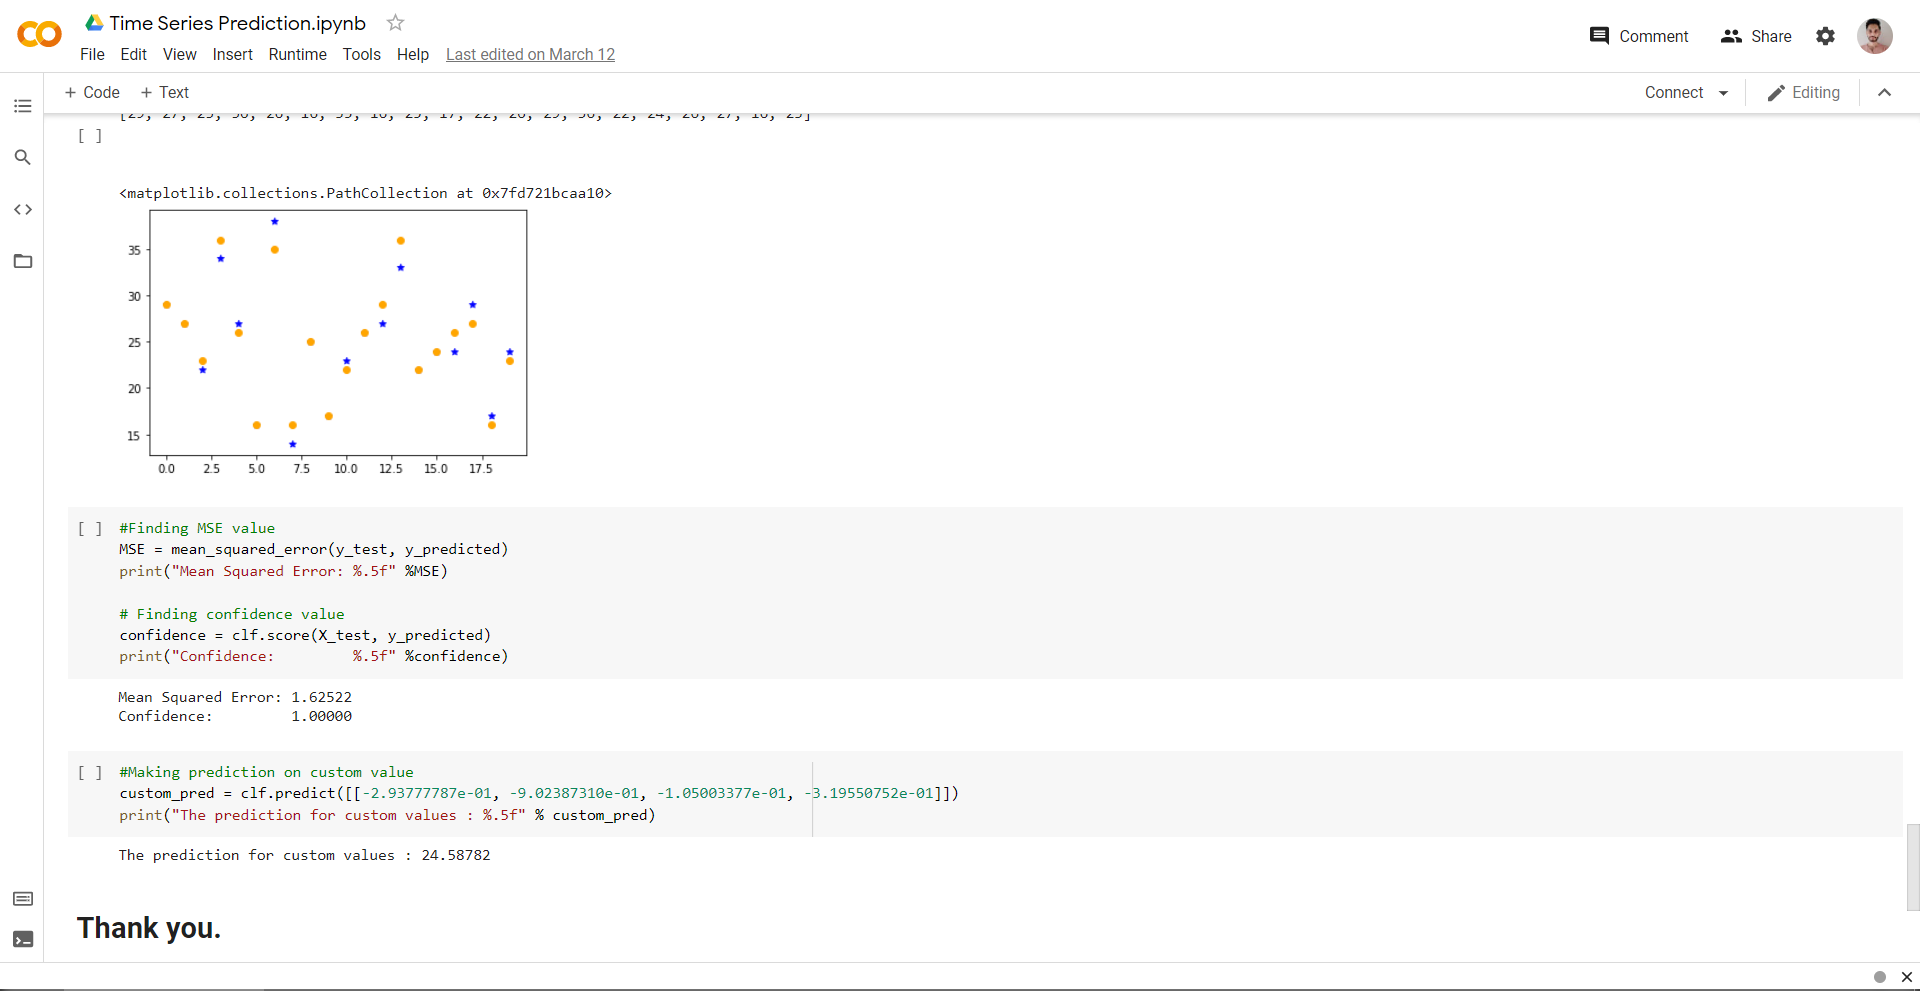Collapse the header with the chevron arrow

[x=1886, y=92]
